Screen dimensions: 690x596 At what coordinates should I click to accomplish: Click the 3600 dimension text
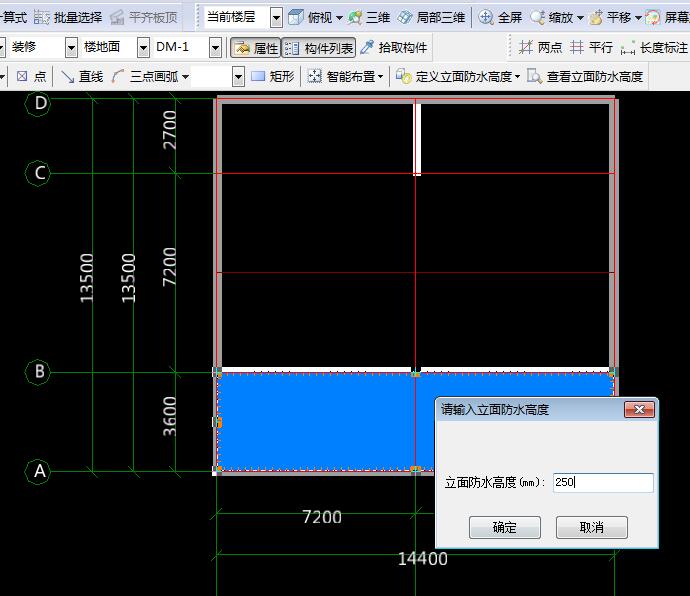pyautogui.click(x=169, y=416)
